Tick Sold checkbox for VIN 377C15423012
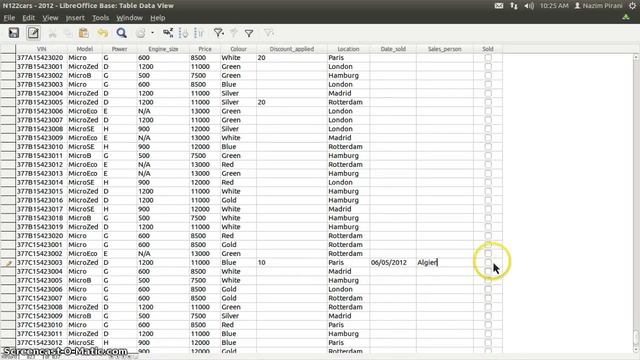Screen dimensions: 640x360 point(488,342)
